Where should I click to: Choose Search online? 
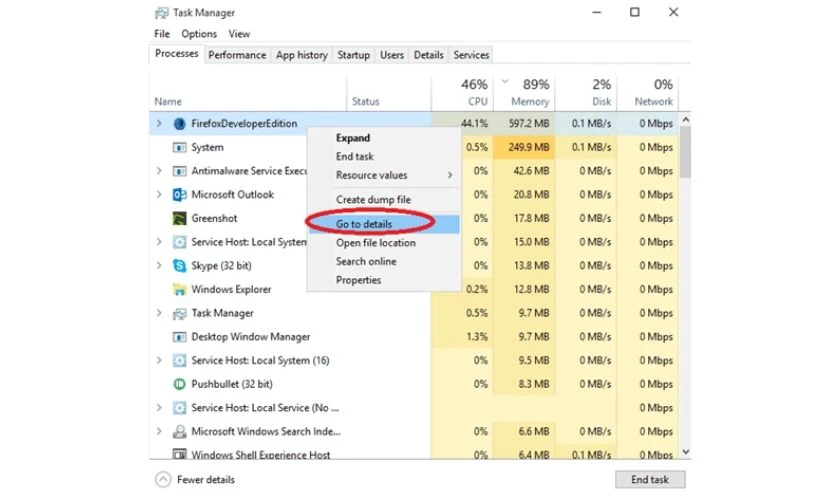click(x=384, y=262)
